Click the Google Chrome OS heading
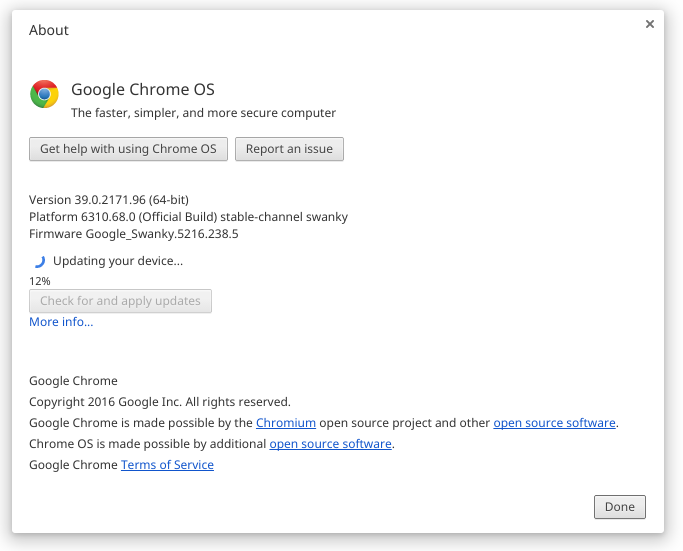This screenshot has width=683, height=551. tap(143, 89)
